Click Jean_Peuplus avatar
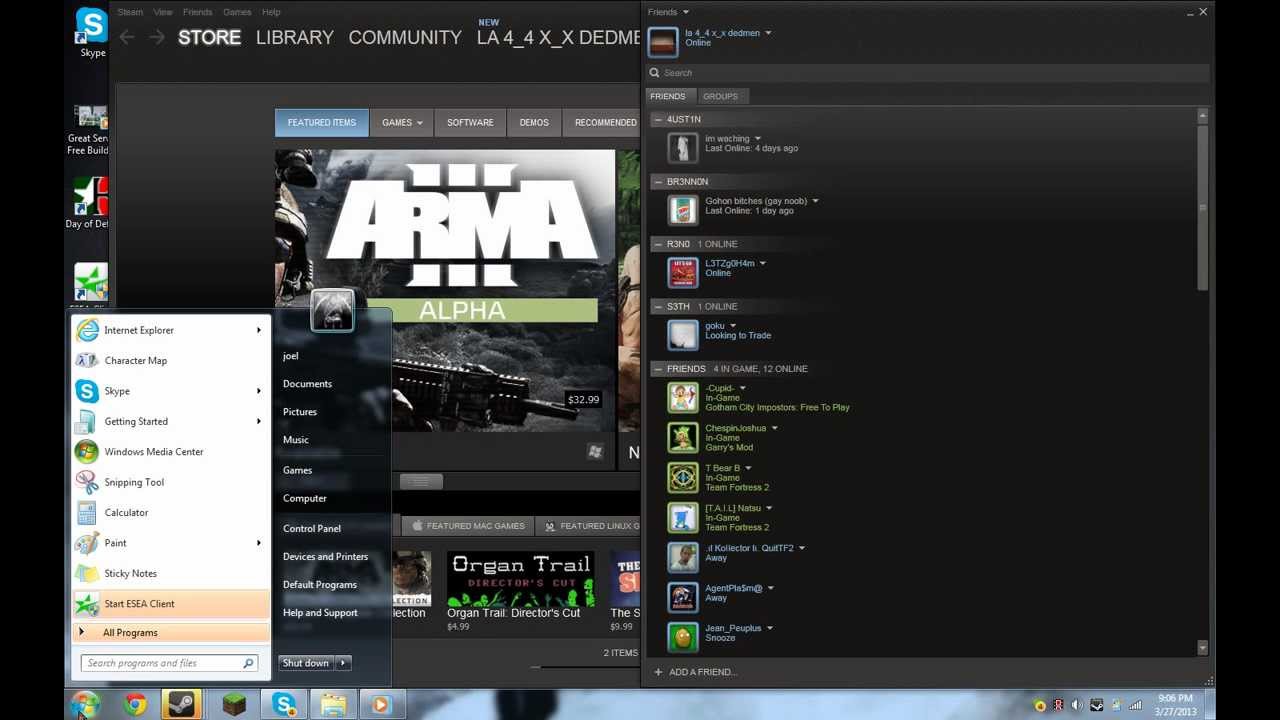Viewport: 1280px width, 720px height. tap(683, 637)
